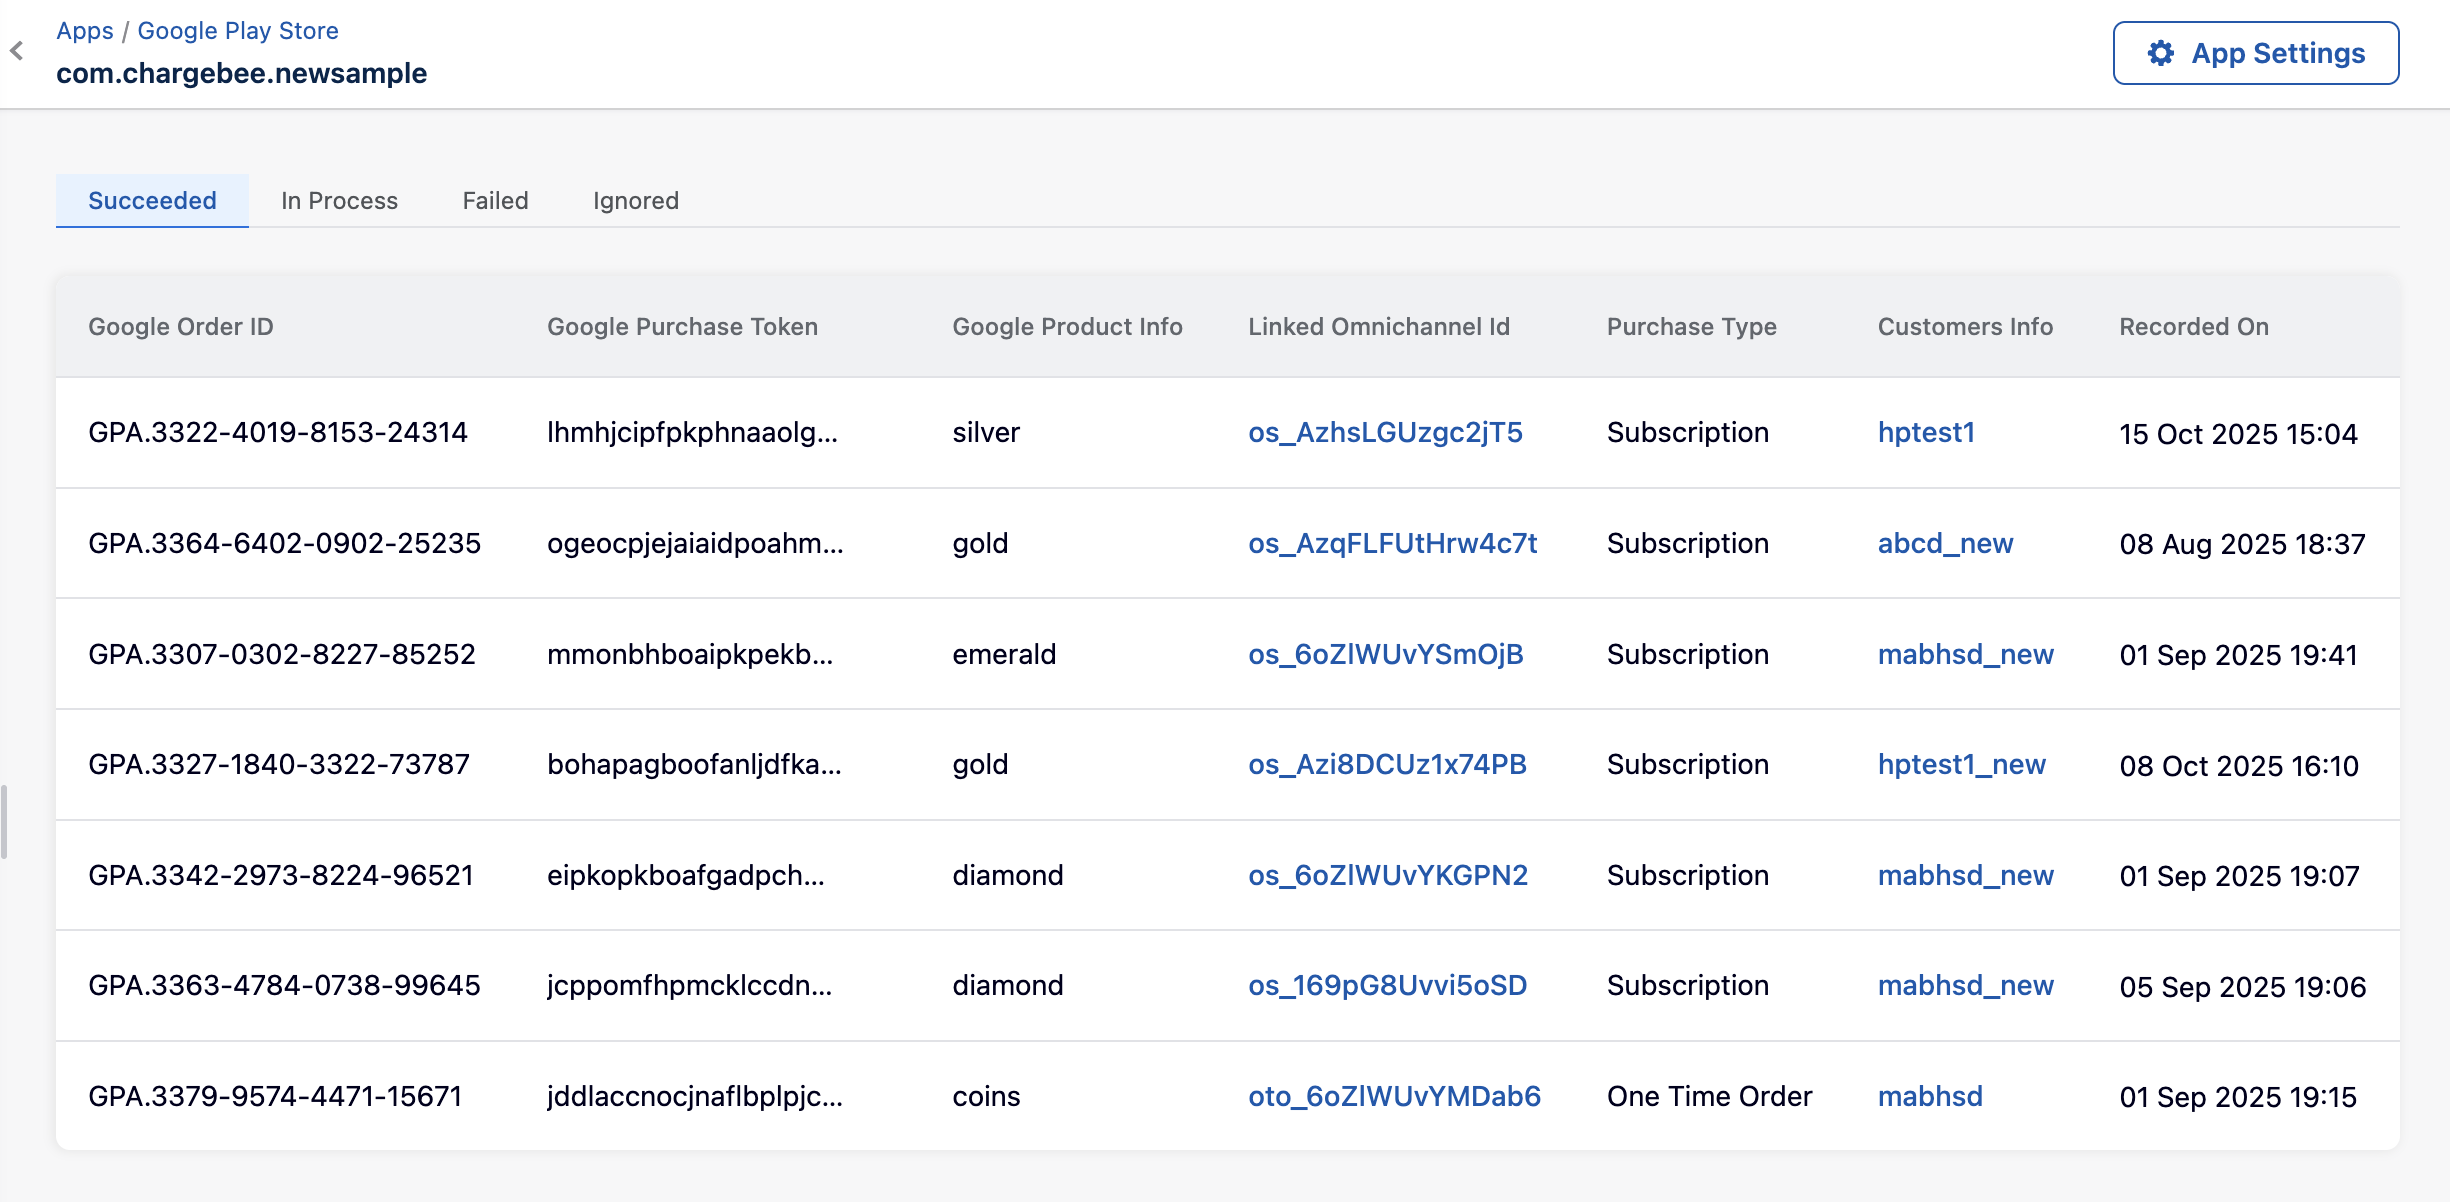Click the left edge scrollbar handle
The image size is (2450, 1202).
[x=4, y=822]
